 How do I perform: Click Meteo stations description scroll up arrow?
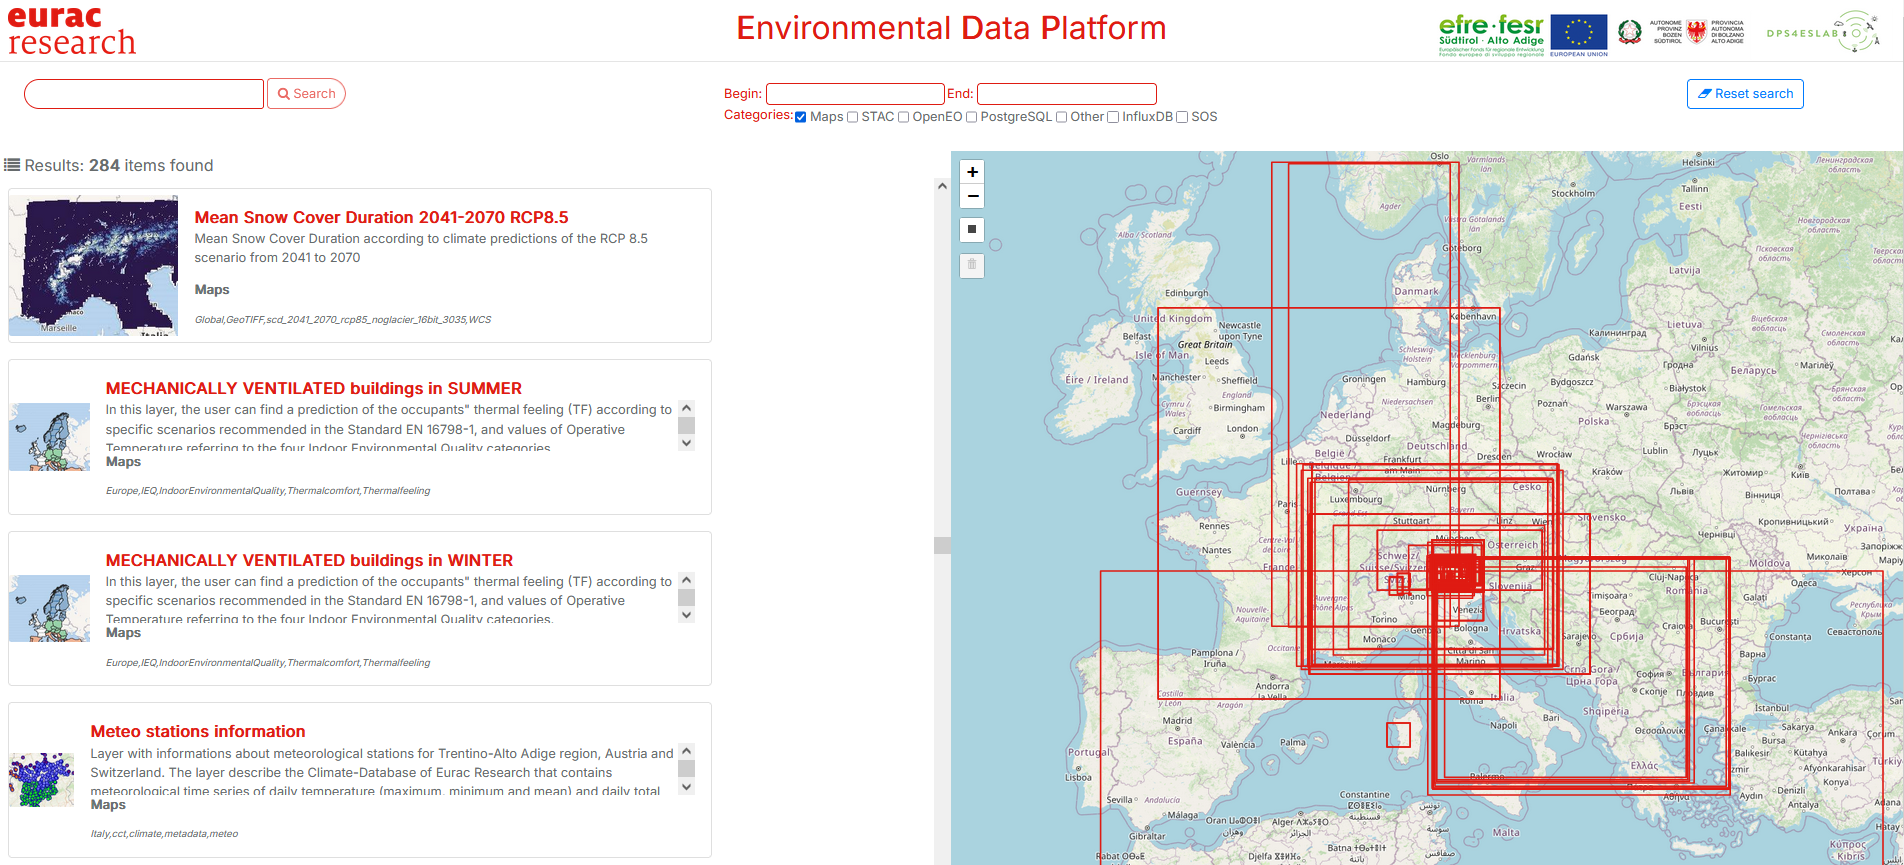pyautogui.click(x=686, y=751)
